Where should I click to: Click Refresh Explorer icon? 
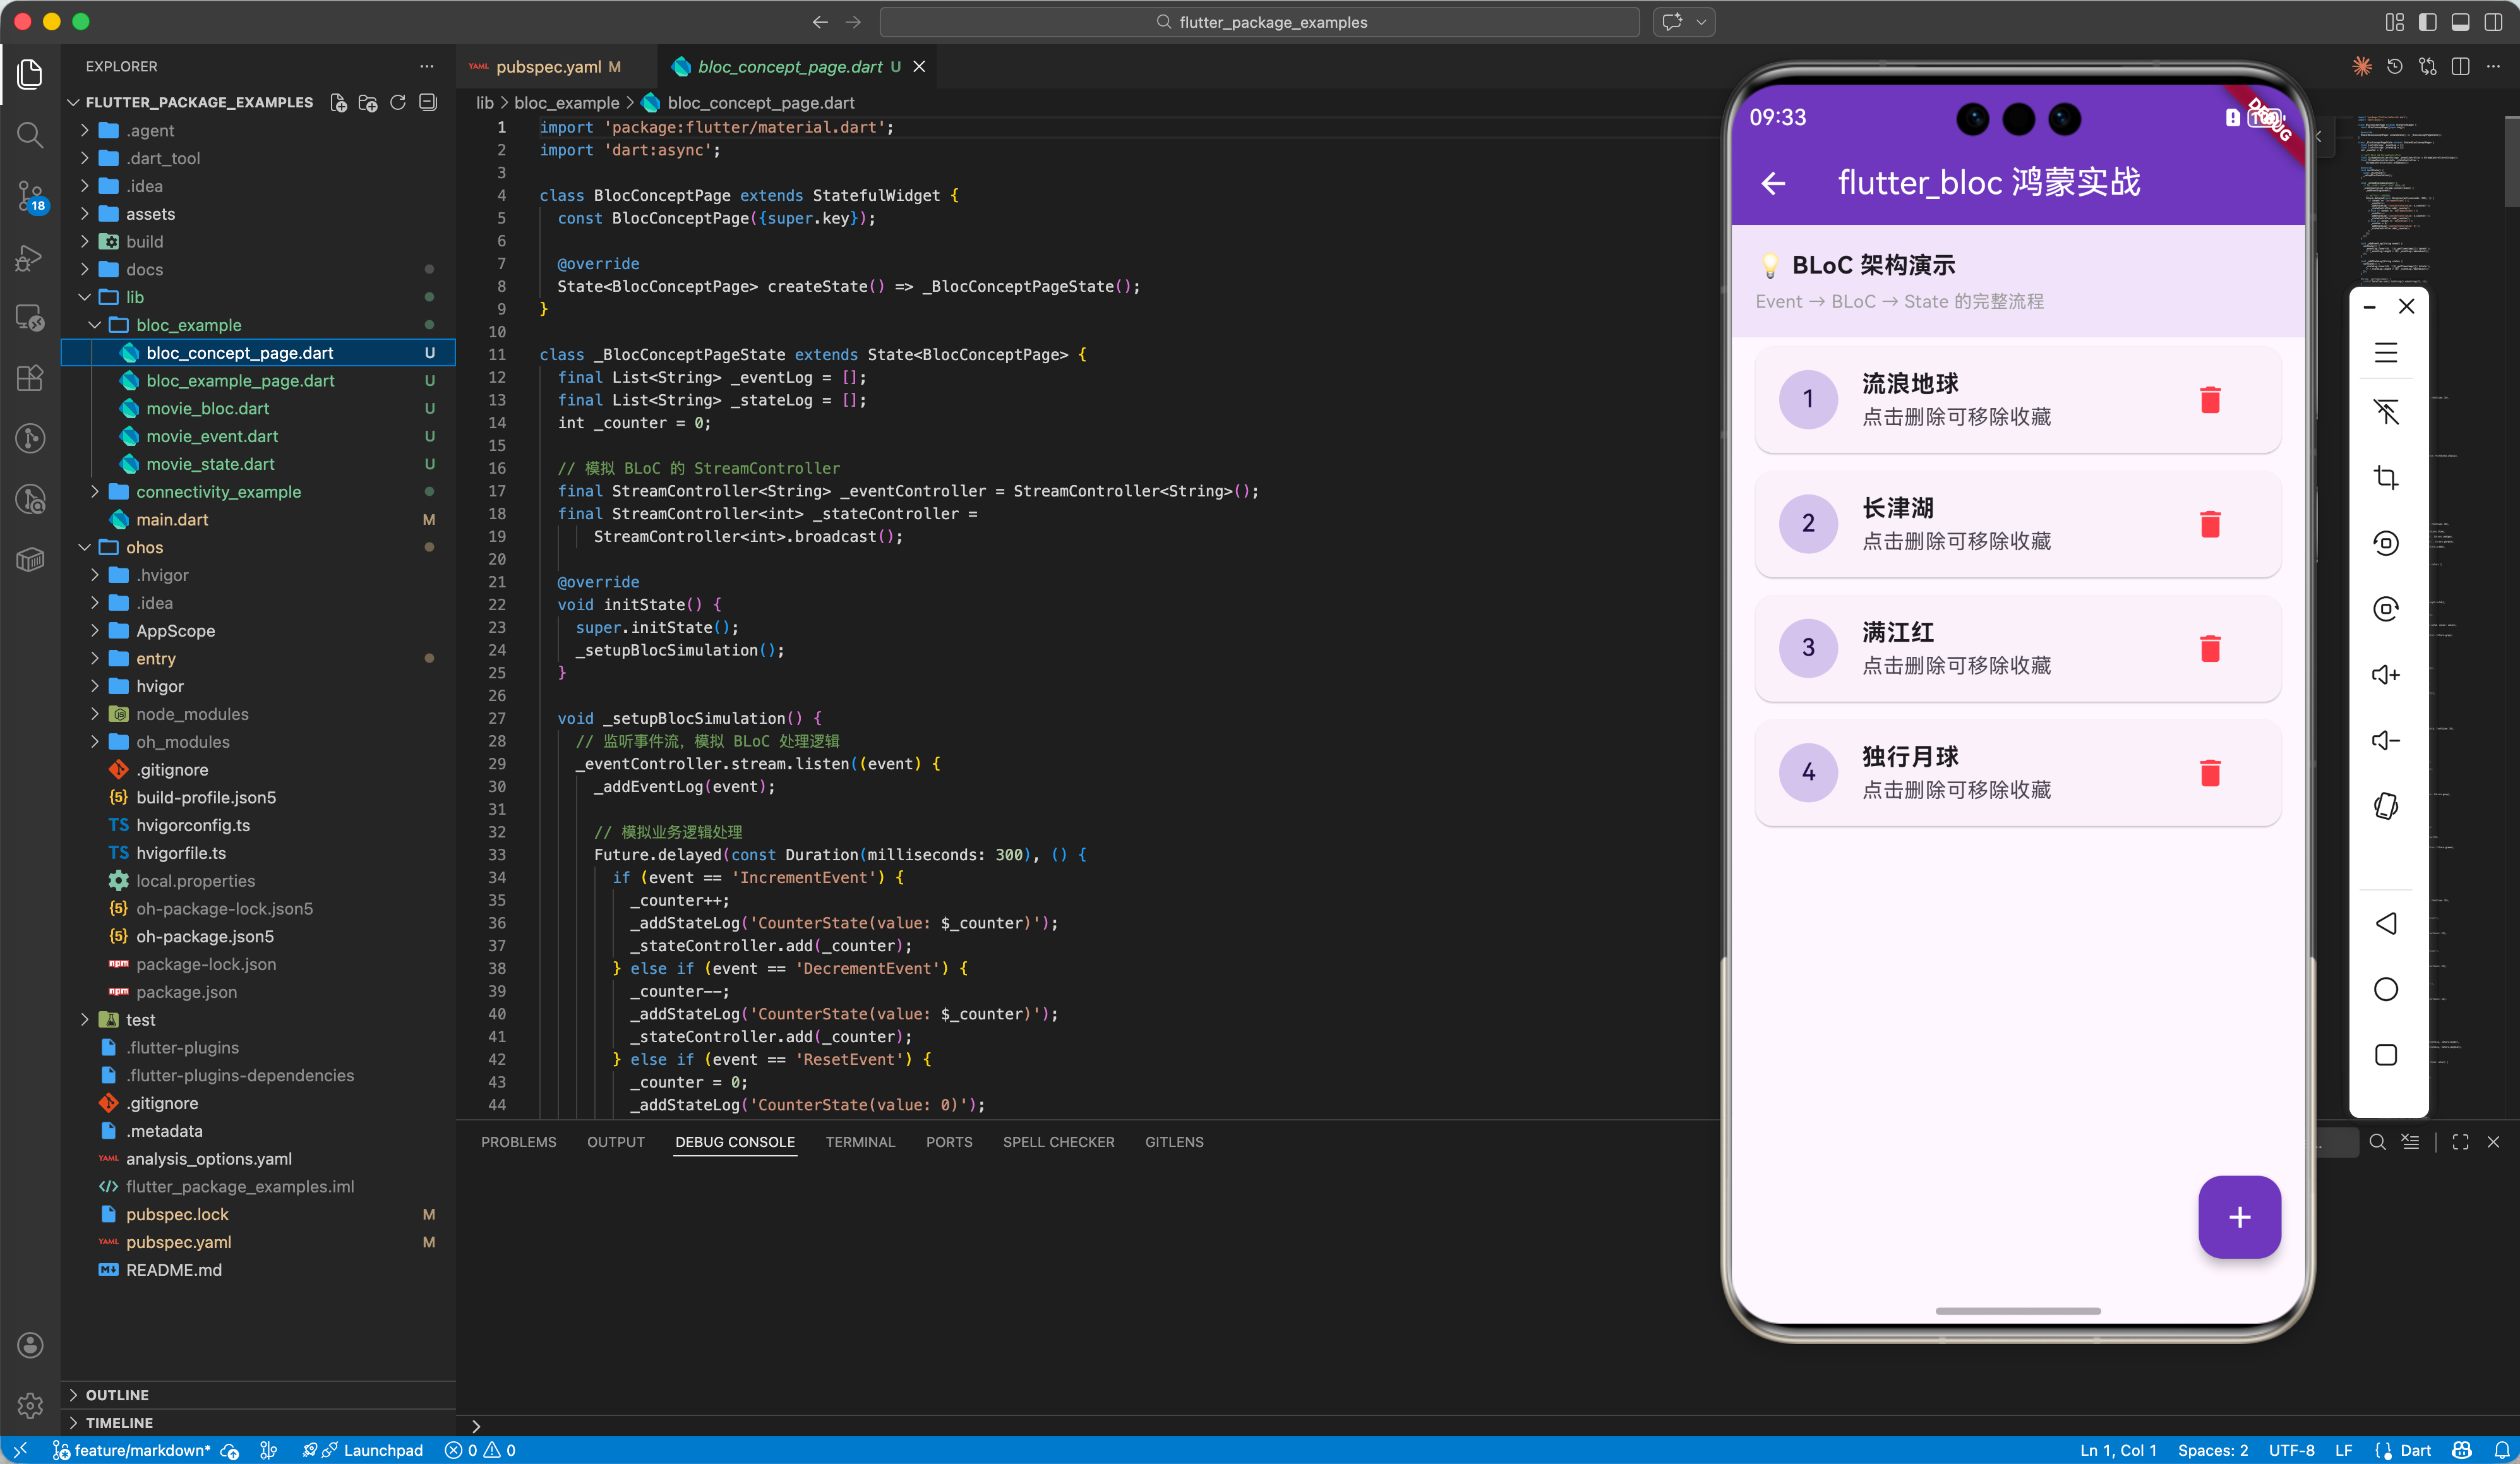coord(398,103)
